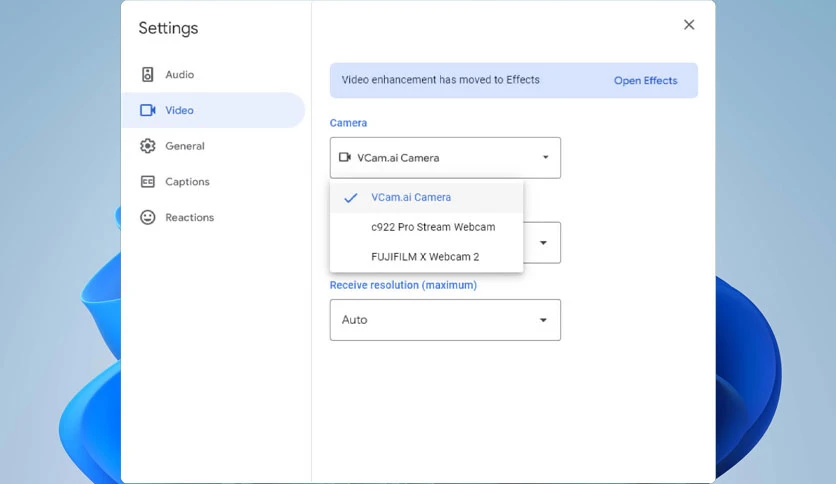Expand the Camera dropdown arrow
Image resolution: width=836 pixels, height=484 pixels.
(x=545, y=157)
